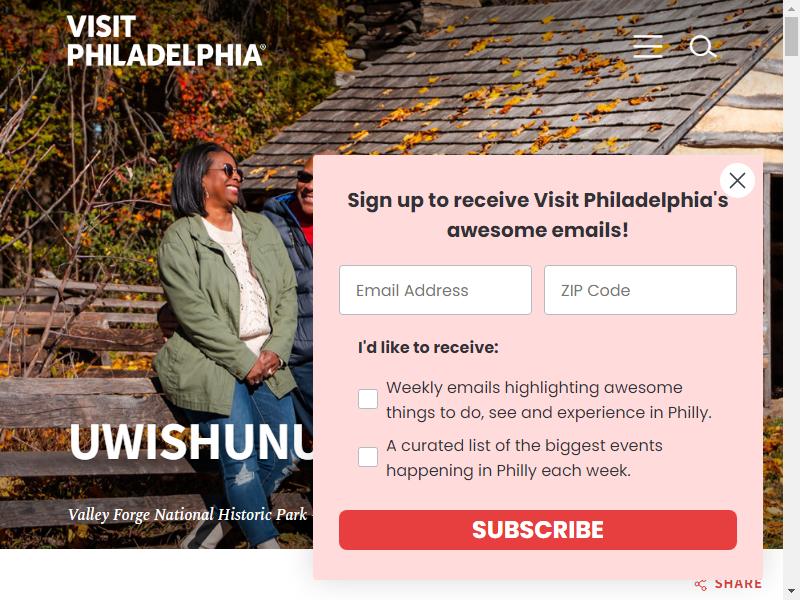Click the share icon beside SHARE
800x600 pixels.
coord(701,585)
